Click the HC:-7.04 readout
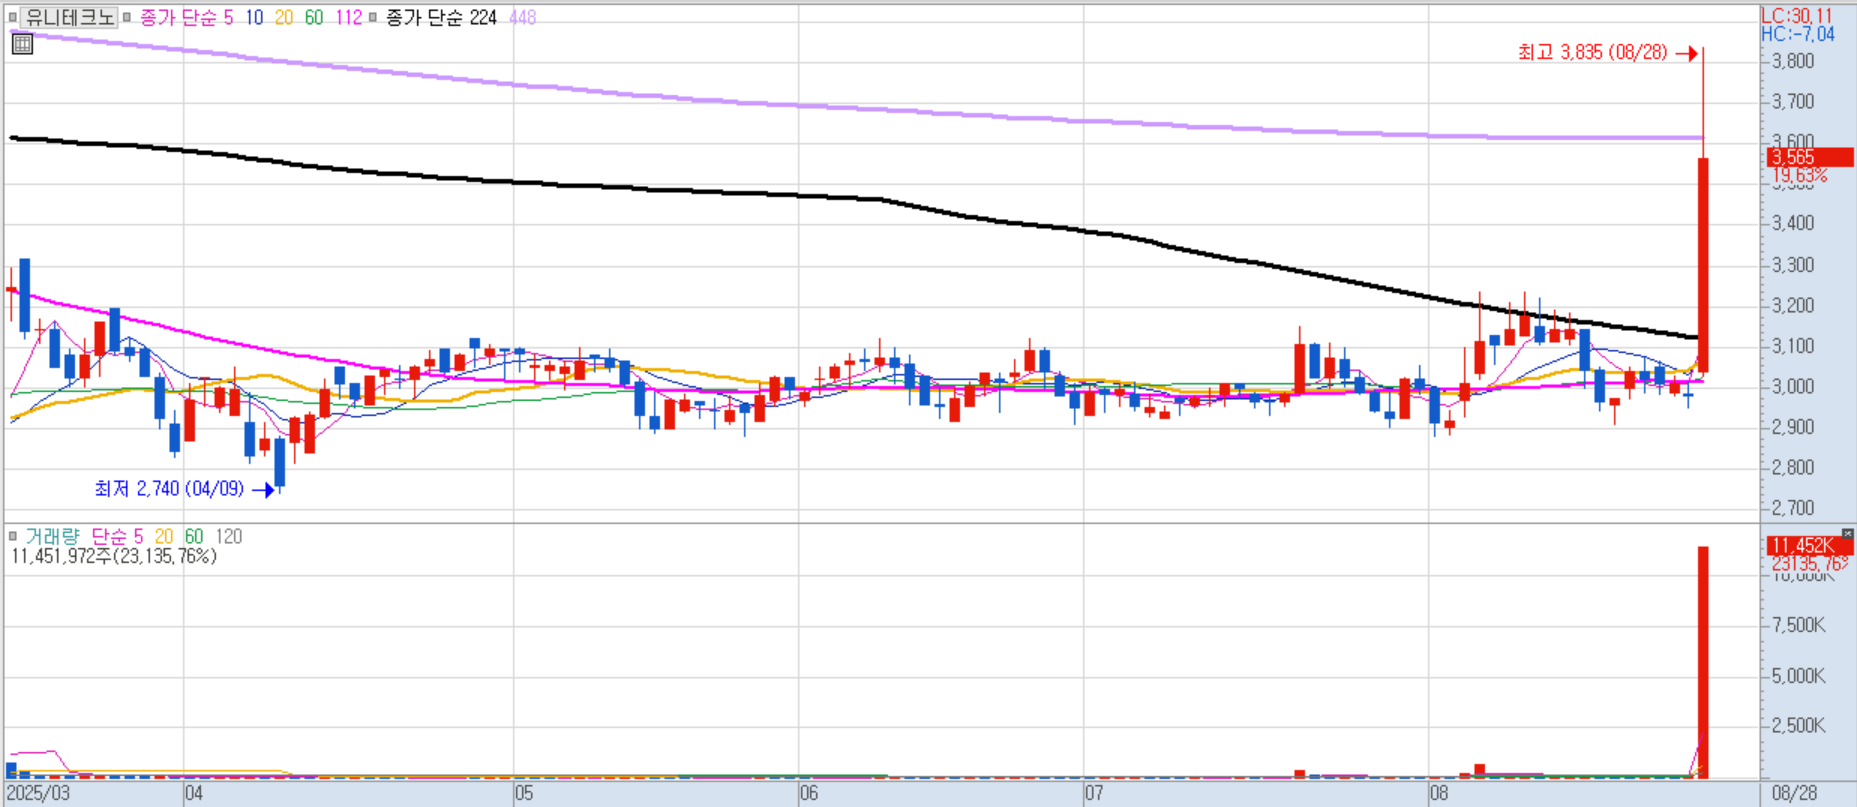Screen dimensions: 1857x807 (1798, 34)
